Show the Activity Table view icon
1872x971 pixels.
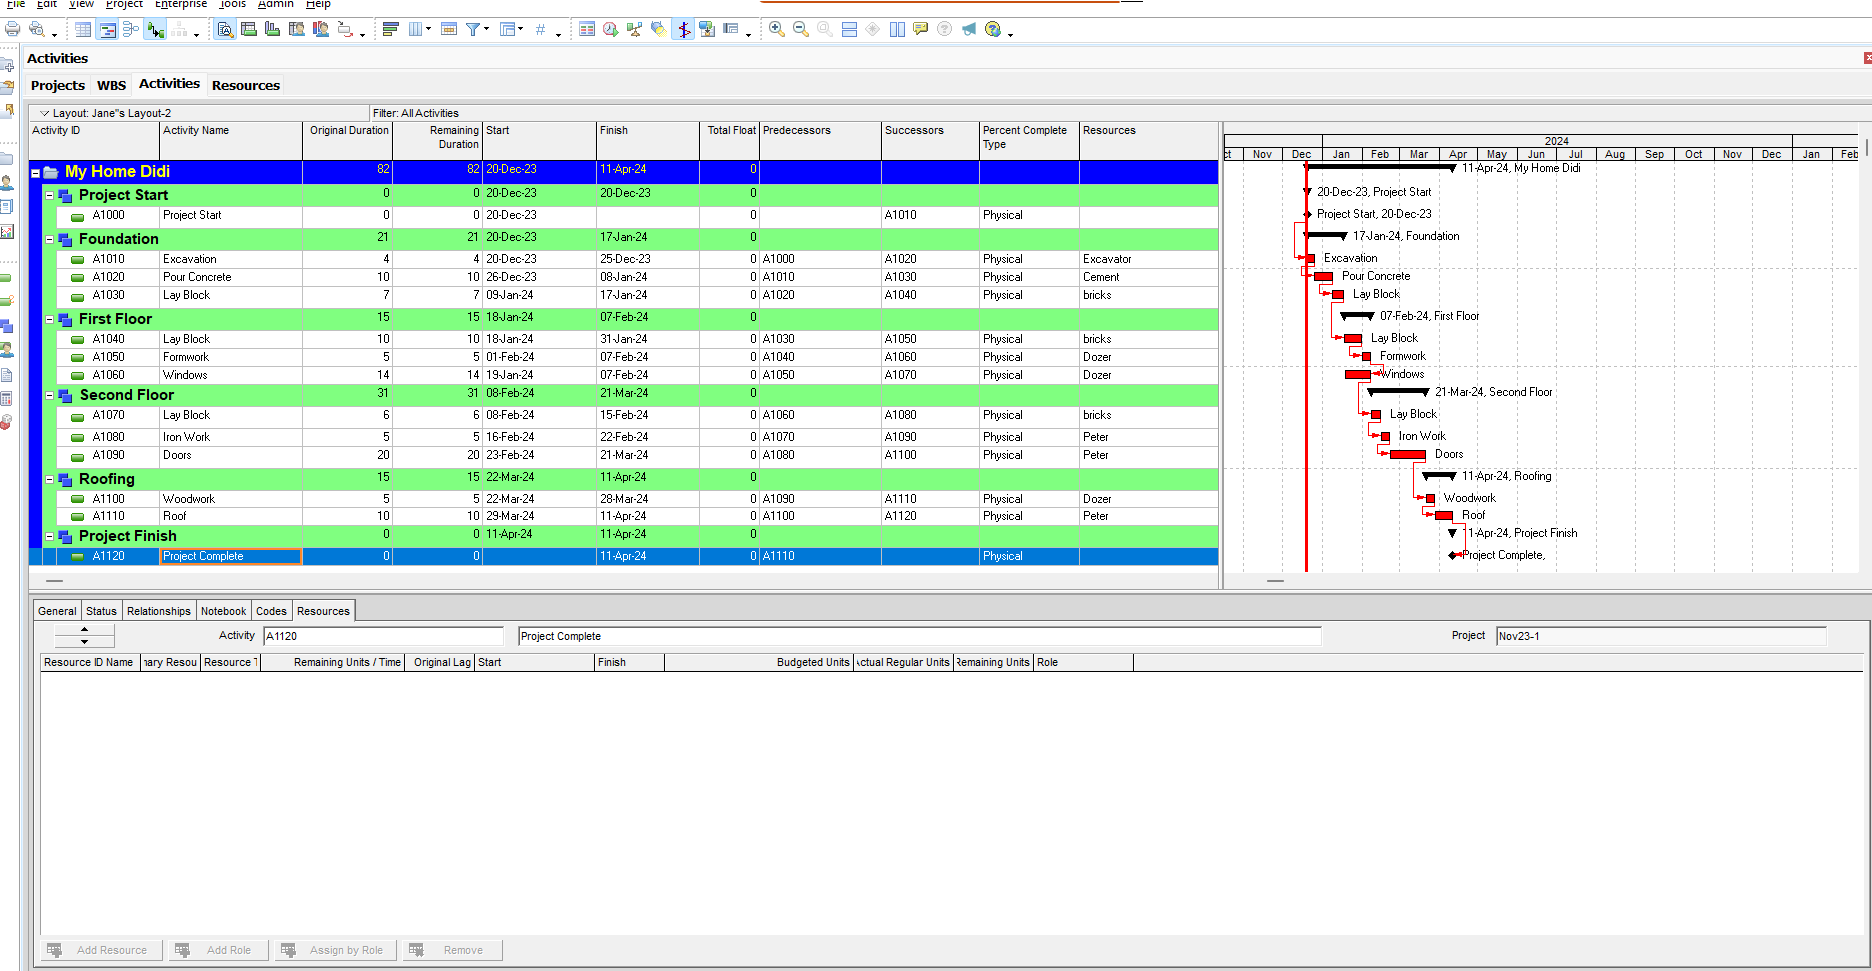(x=83, y=29)
